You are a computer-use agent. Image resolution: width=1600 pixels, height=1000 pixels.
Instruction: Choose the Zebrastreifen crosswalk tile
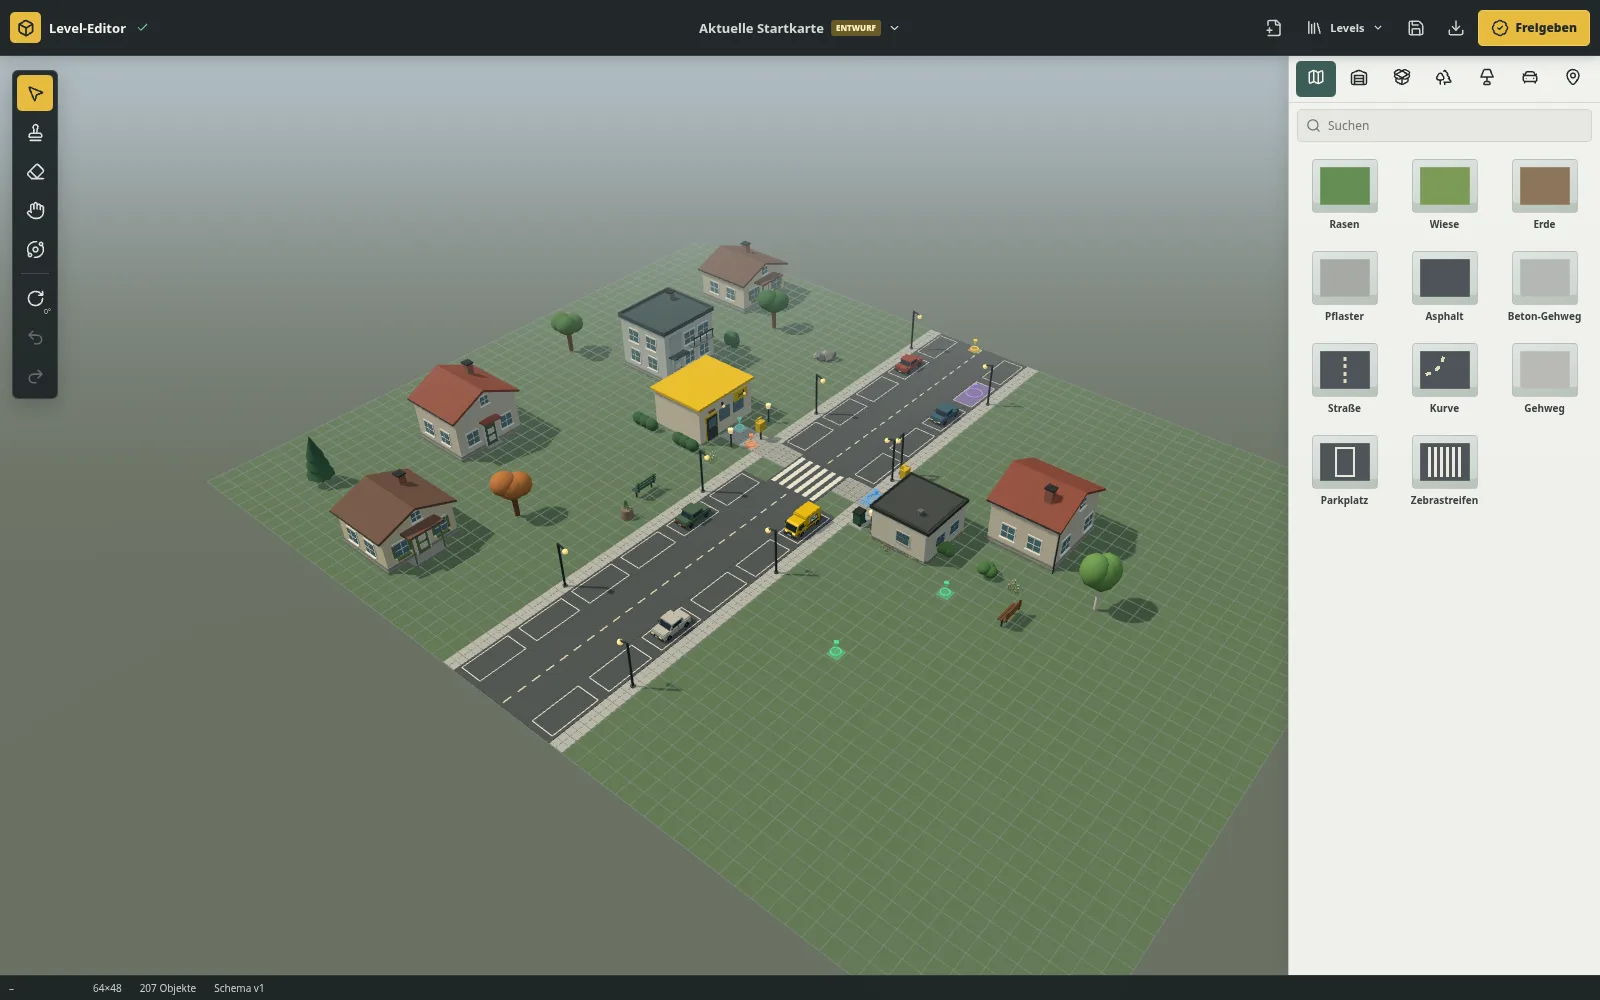click(1444, 471)
